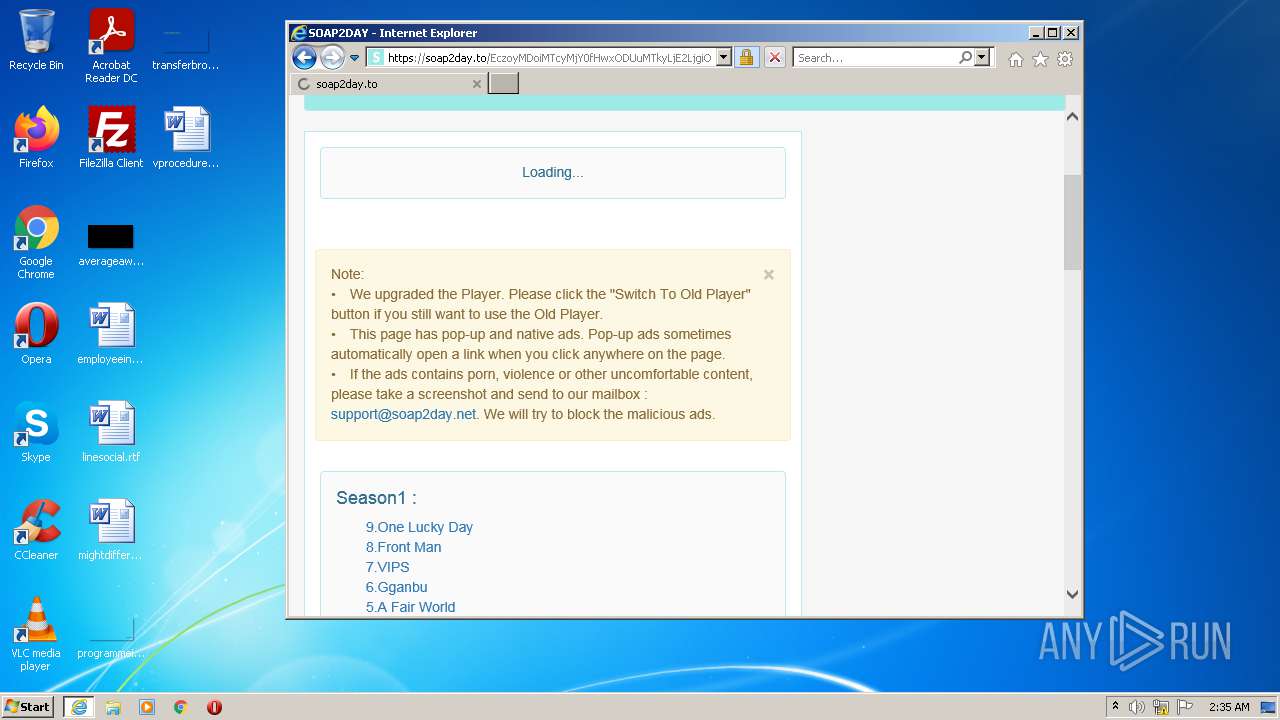The height and width of the screenshot is (720, 1280).
Task: Open episode 6.Gganbu
Action: [x=396, y=587]
